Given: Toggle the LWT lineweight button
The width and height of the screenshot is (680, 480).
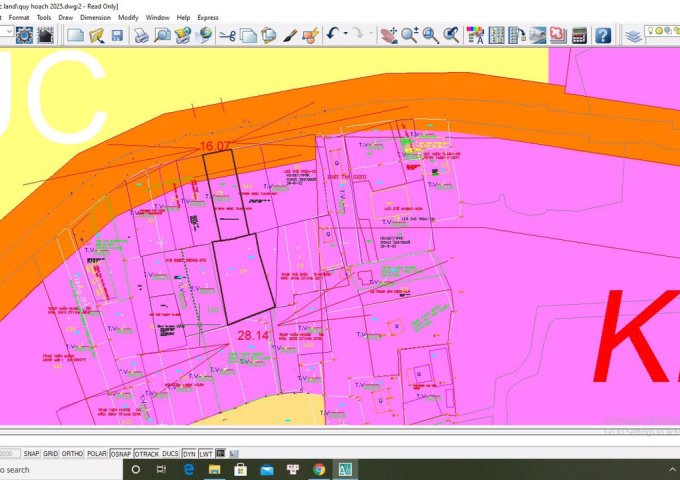Looking at the screenshot, I should point(205,454).
